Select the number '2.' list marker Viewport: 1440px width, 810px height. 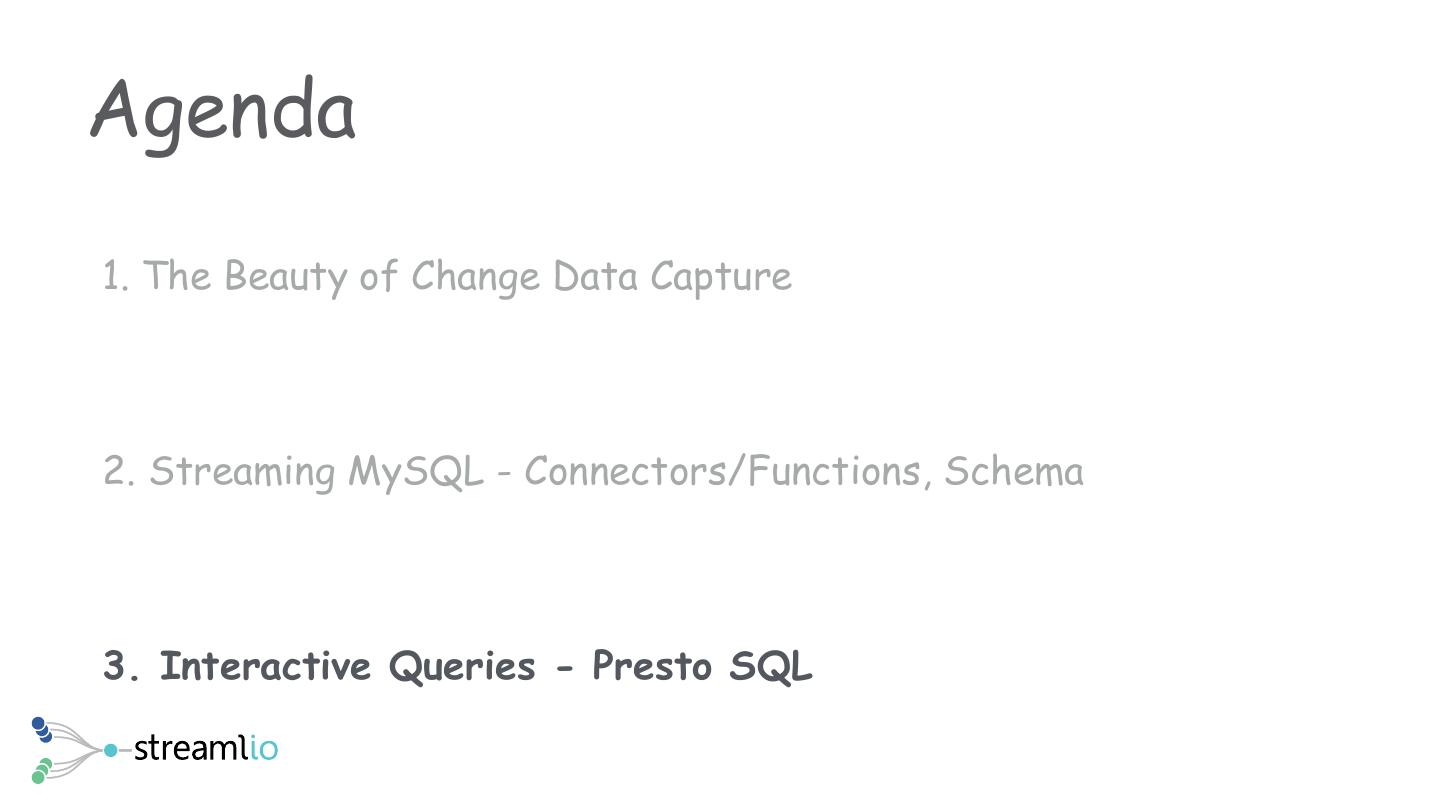(119, 471)
